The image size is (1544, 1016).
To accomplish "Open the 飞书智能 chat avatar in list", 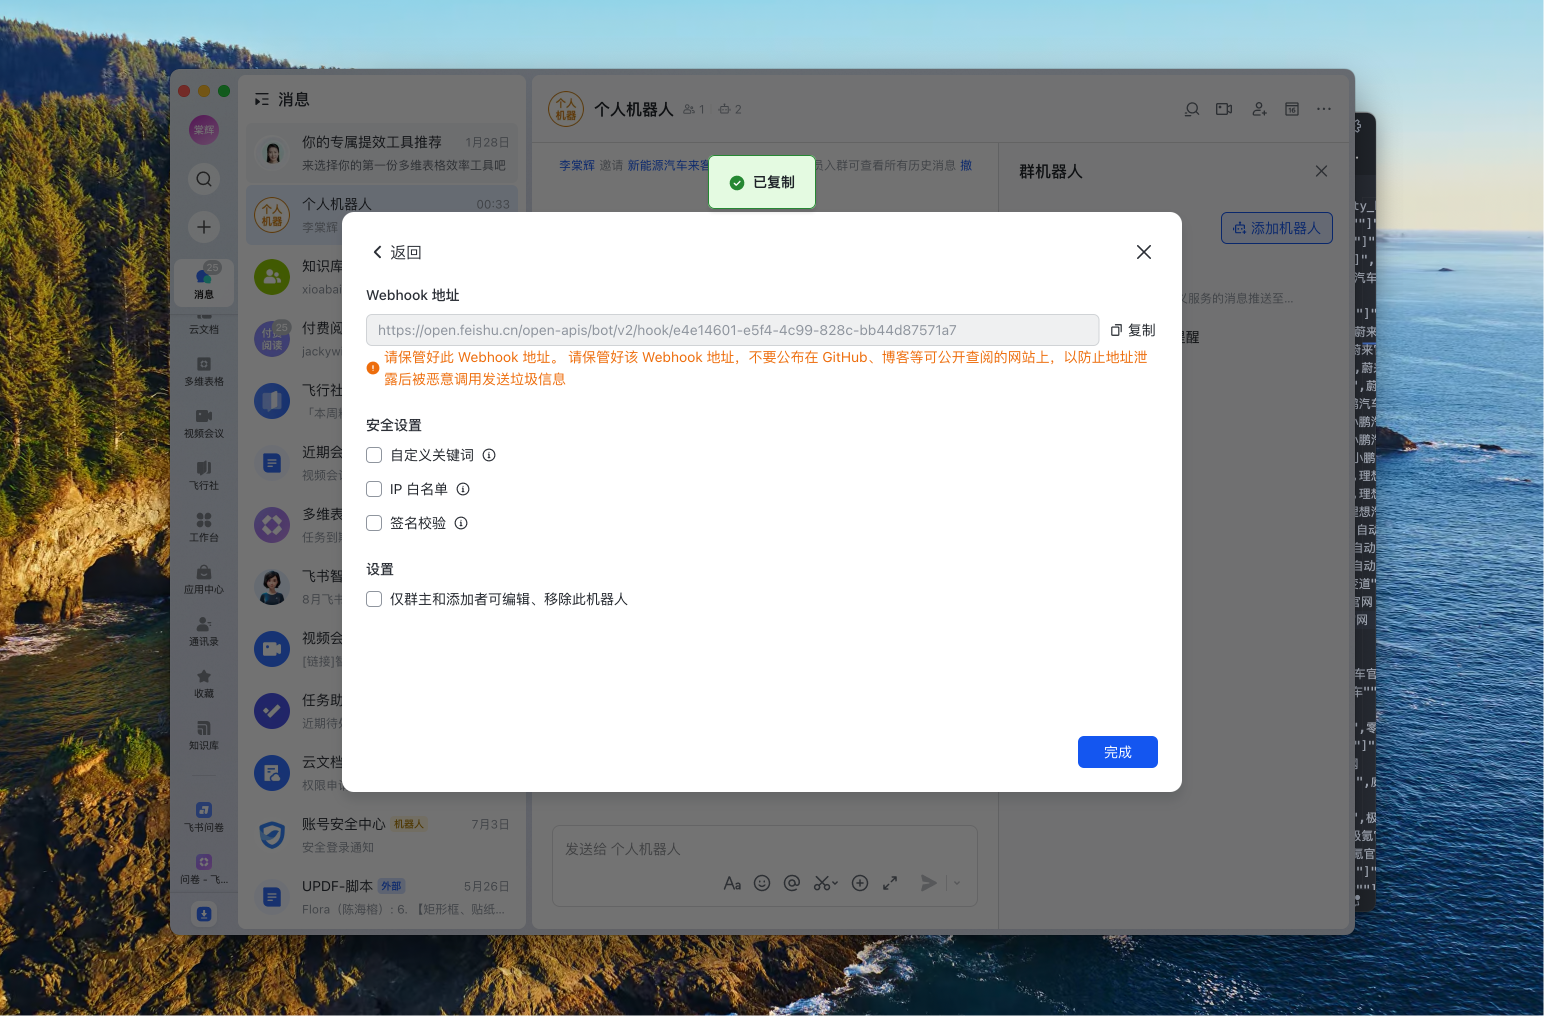I will (272, 587).
